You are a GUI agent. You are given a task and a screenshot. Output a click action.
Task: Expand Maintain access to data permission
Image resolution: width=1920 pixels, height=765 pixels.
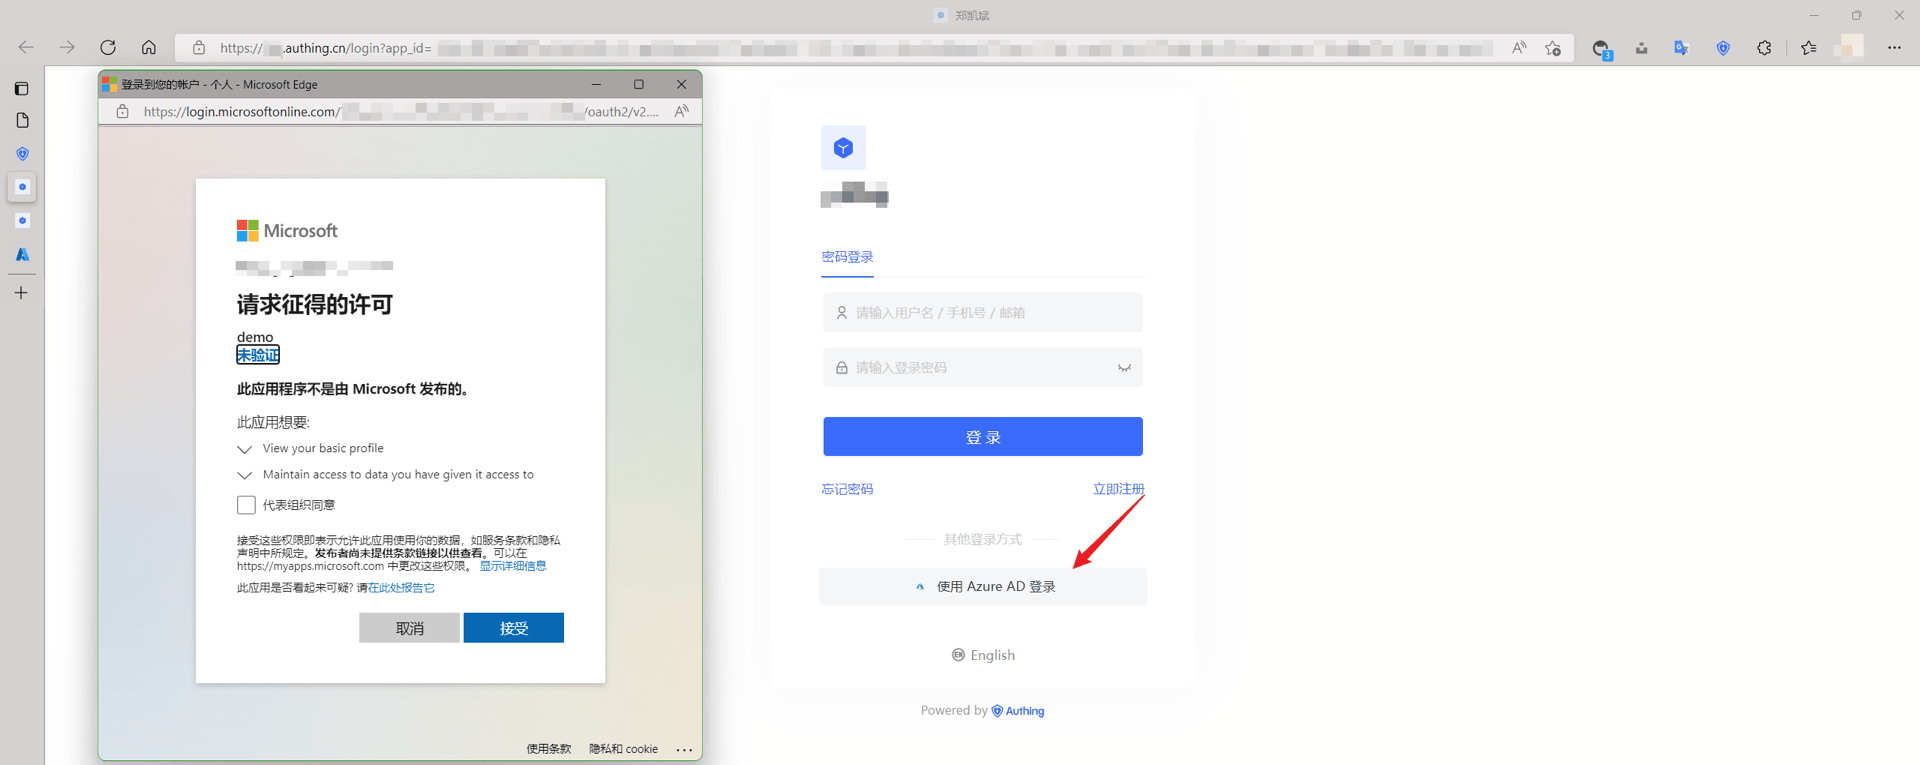coord(245,475)
